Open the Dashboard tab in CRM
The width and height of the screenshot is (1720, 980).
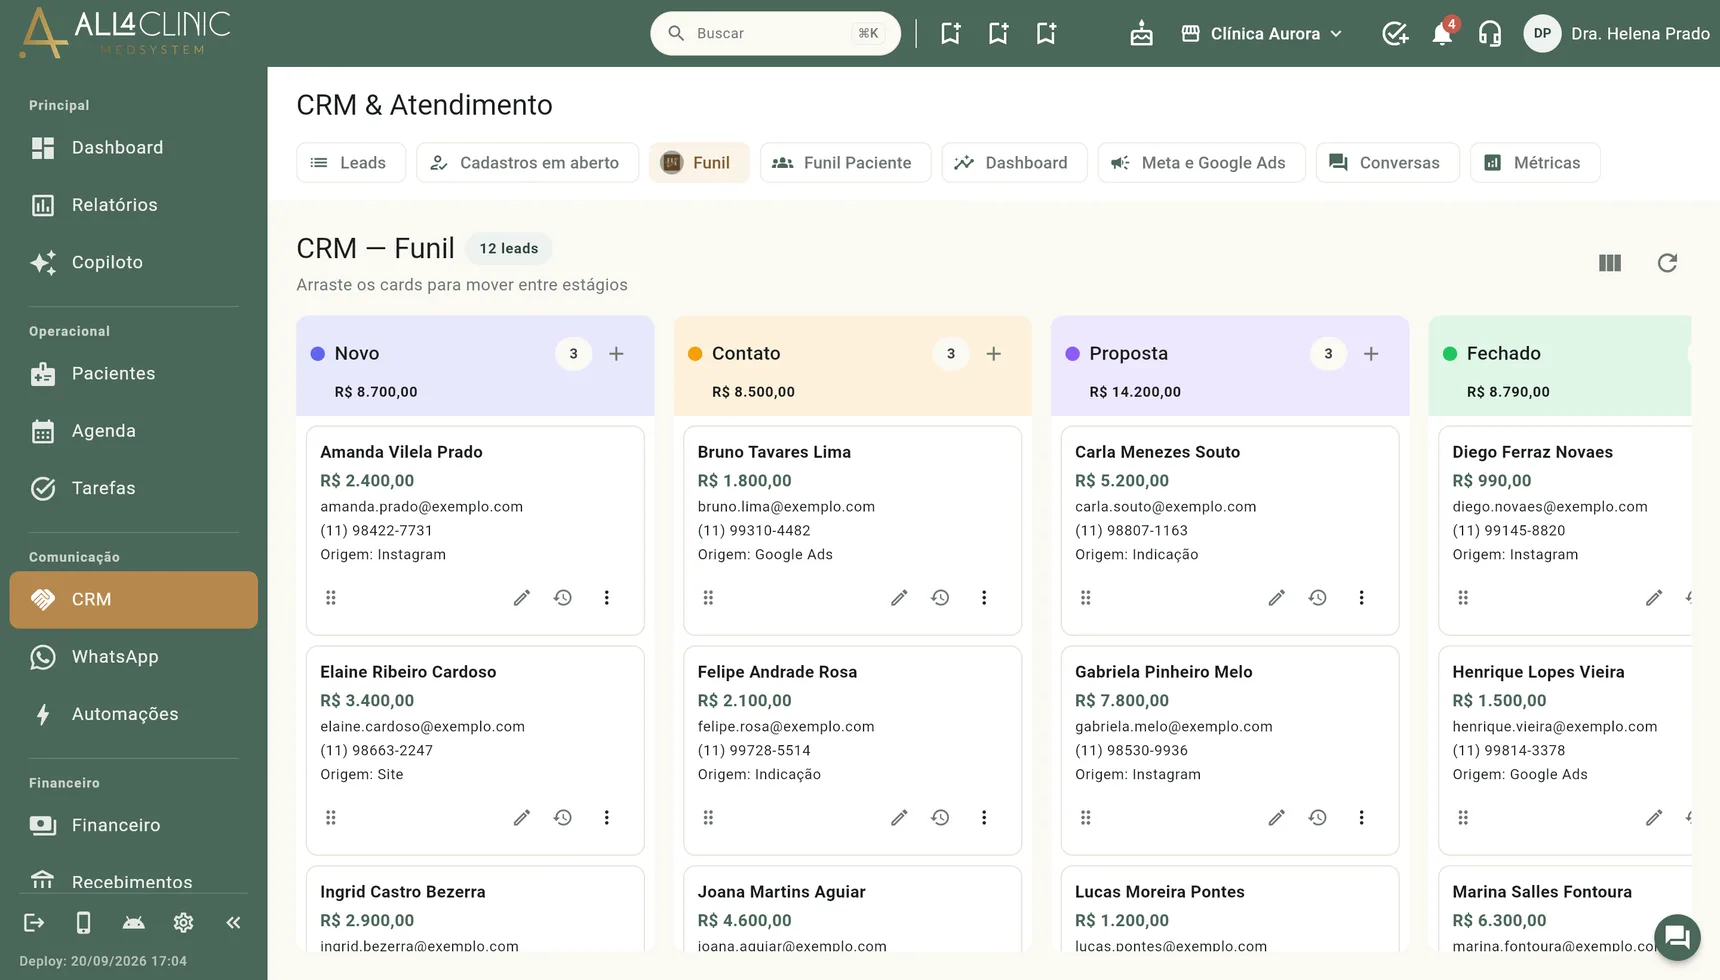(1014, 163)
